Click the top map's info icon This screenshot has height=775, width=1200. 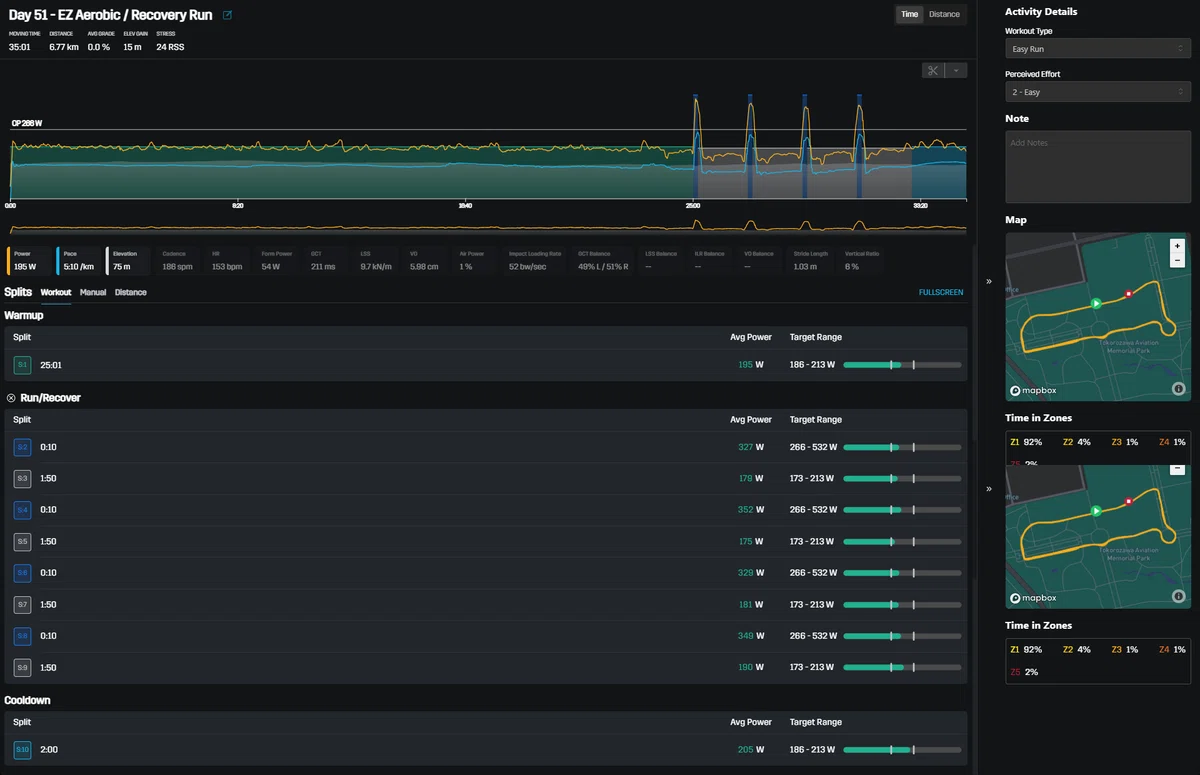[x=1178, y=389]
